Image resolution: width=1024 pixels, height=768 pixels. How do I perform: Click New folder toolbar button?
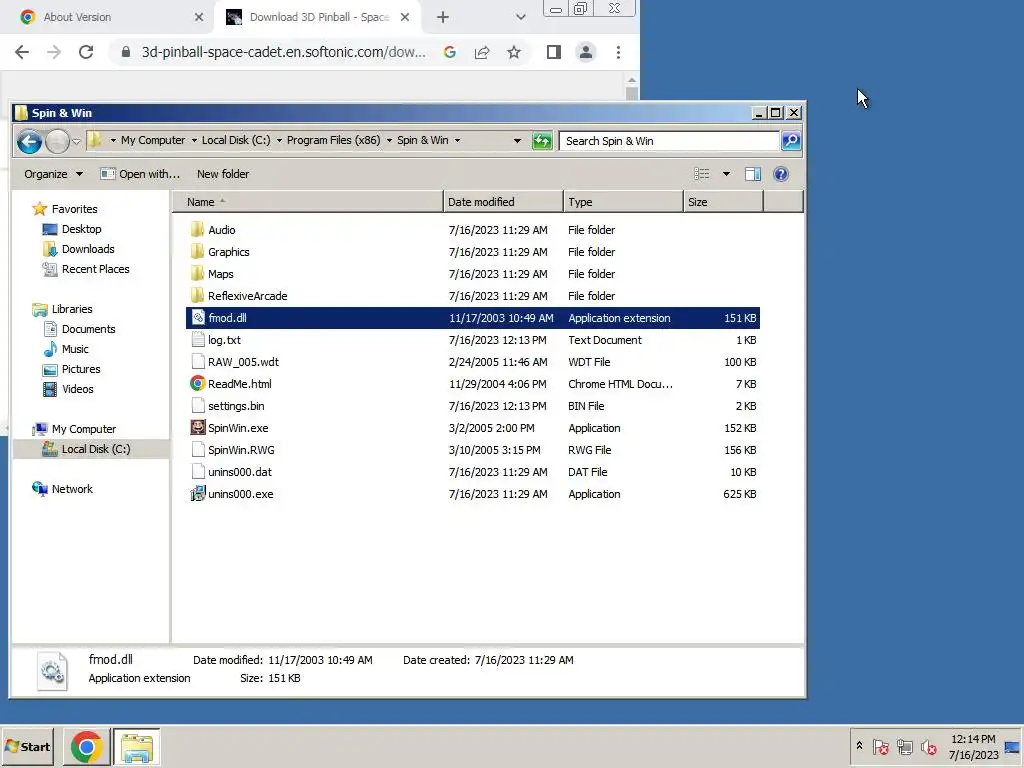click(x=223, y=174)
